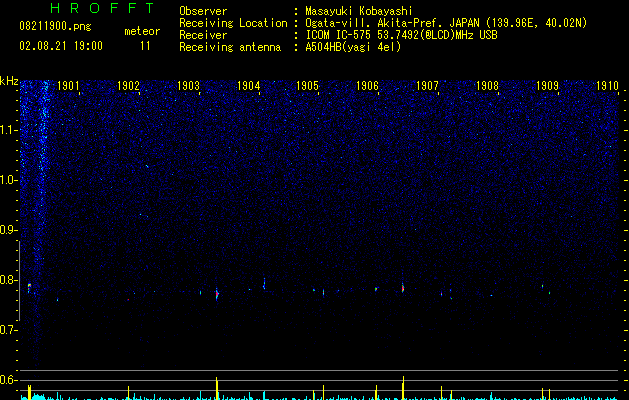Select observer name Masayuki Kobayashi
This screenshot has width=629, height=400.
point(359,11)
